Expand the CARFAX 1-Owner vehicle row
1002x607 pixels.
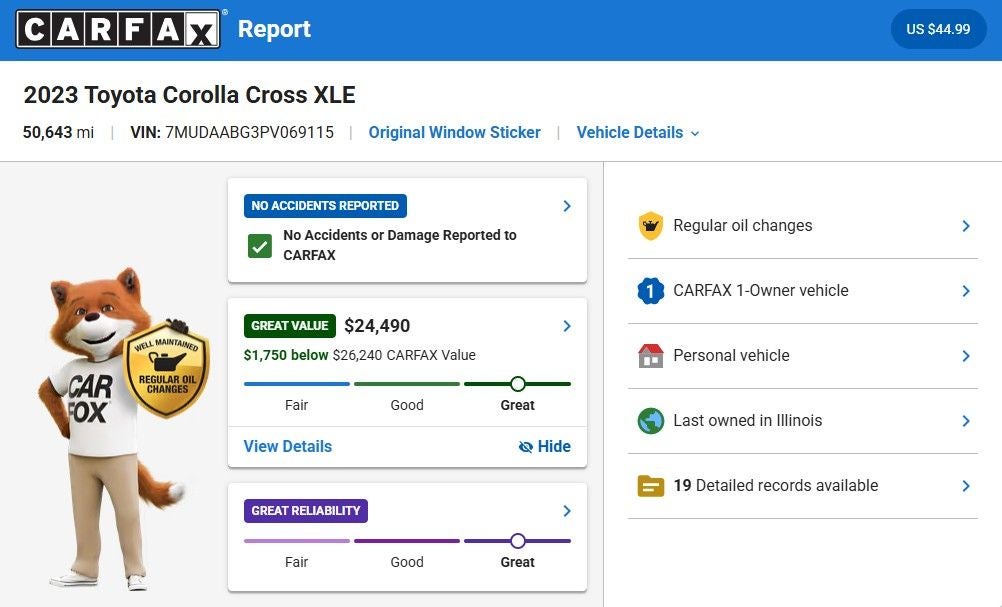[966, 290]
